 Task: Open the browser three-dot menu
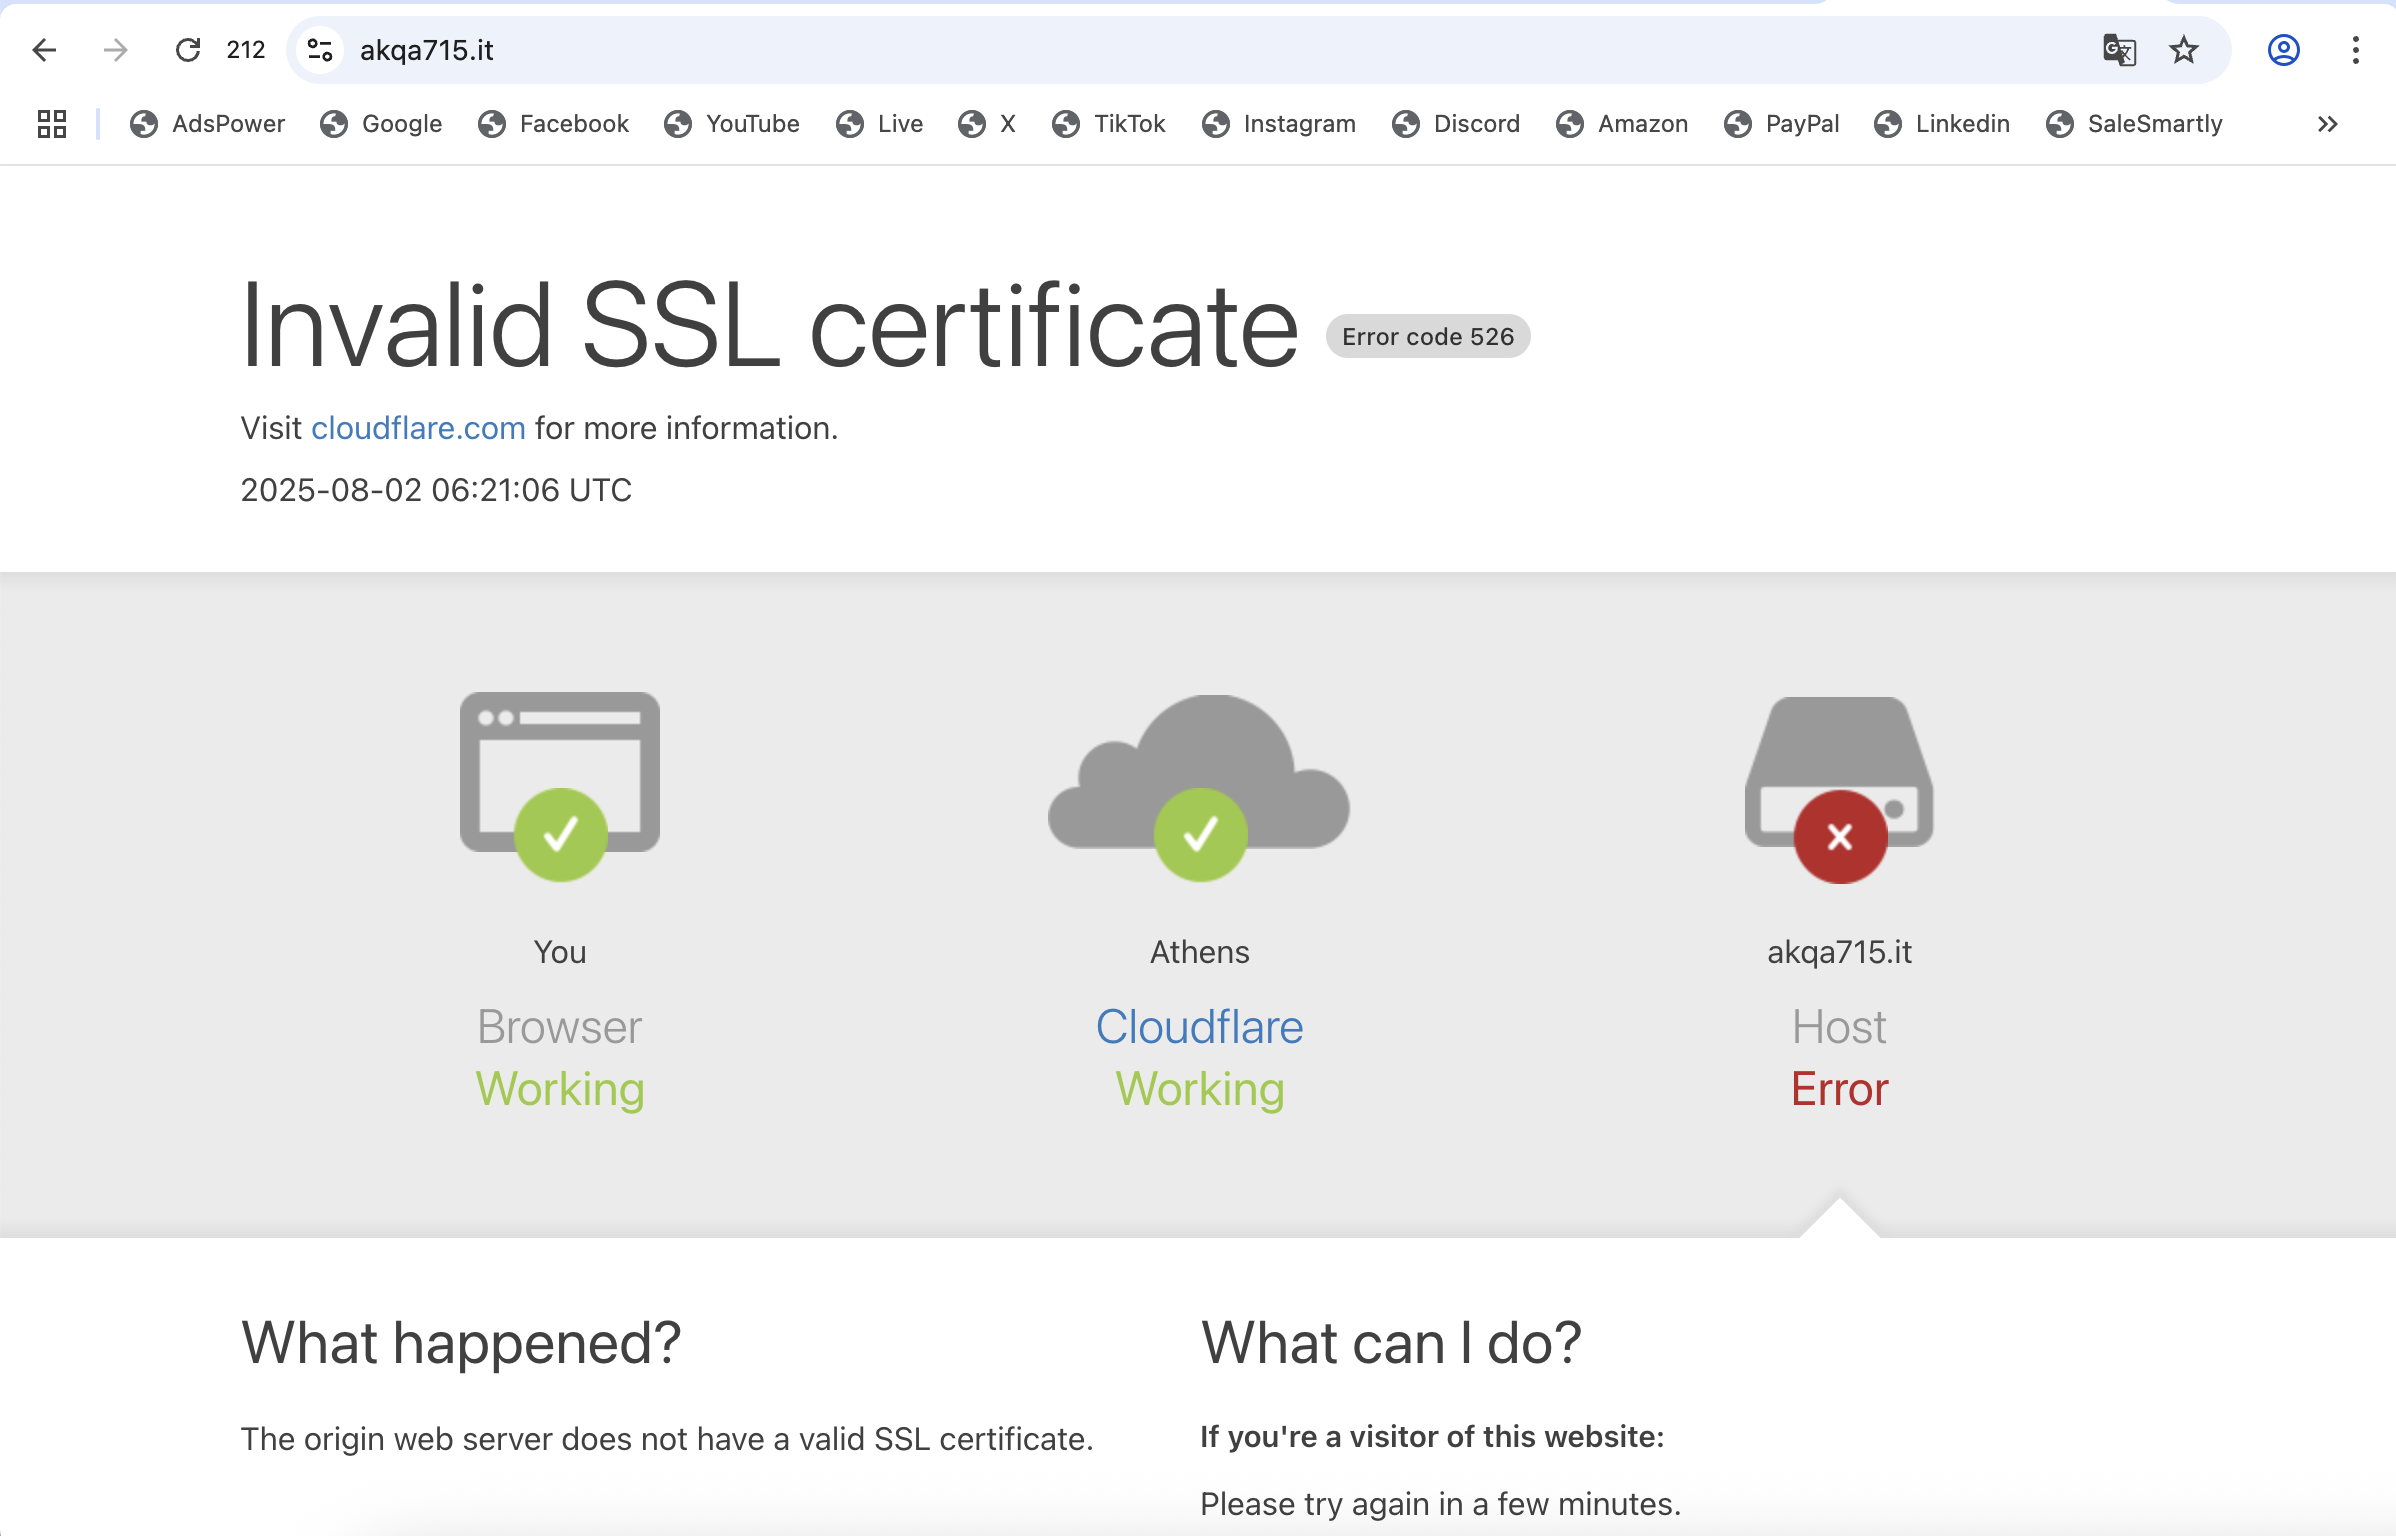point(2356,50)
